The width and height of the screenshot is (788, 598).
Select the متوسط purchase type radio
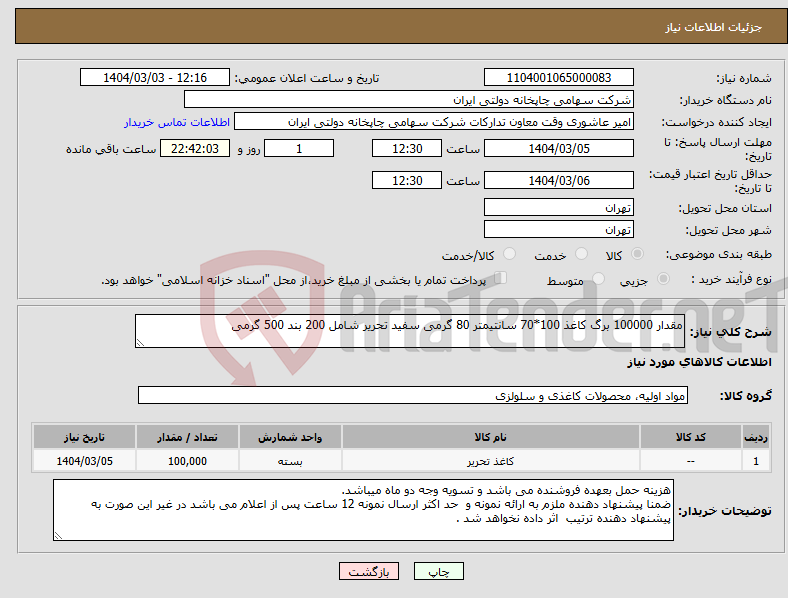(x=598, y=278)
